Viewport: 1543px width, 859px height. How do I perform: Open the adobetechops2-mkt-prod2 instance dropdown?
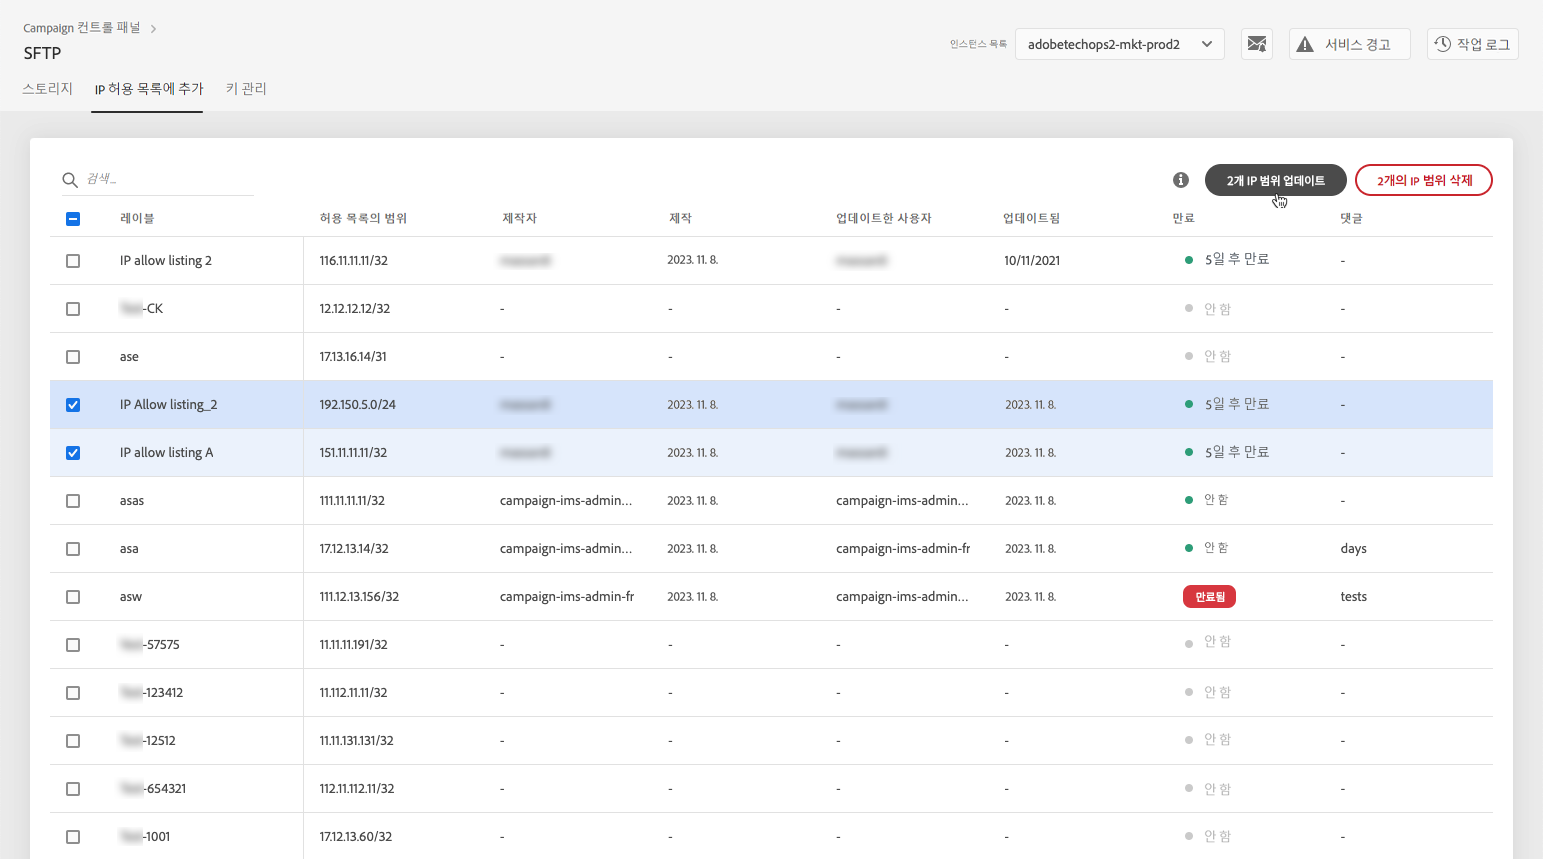tap(1119, 44)
